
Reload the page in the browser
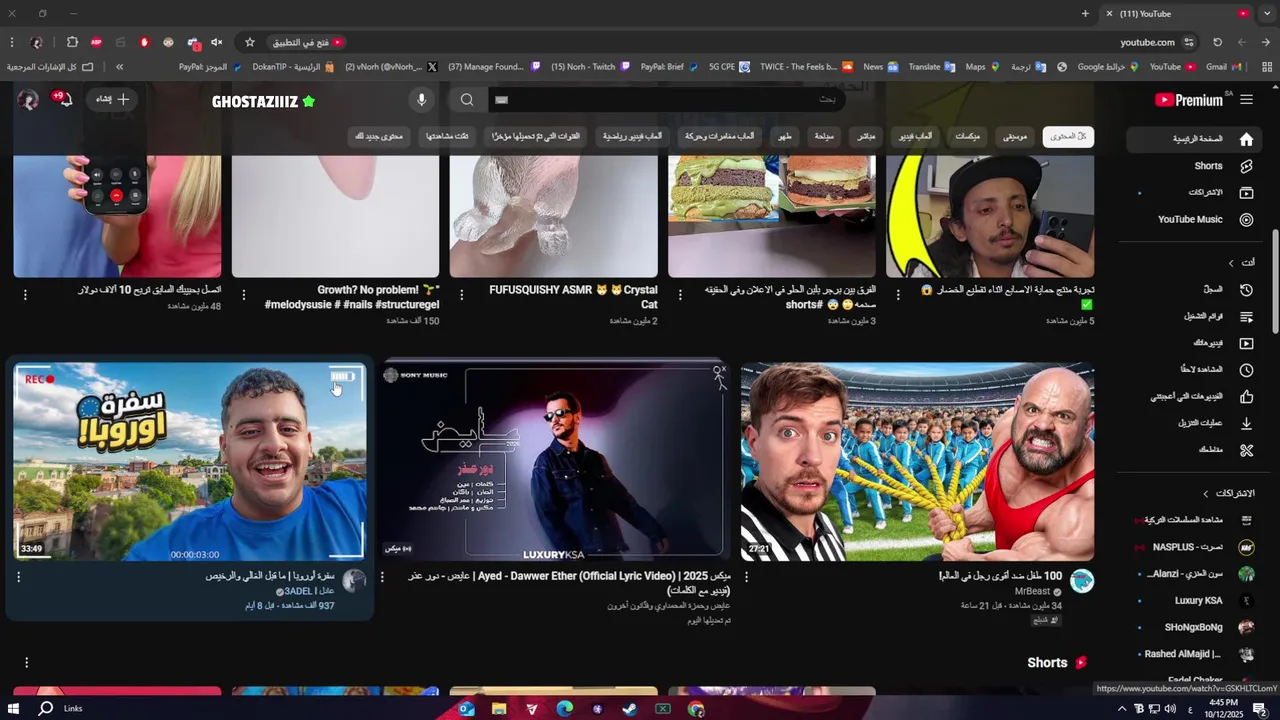(1217, 42)
